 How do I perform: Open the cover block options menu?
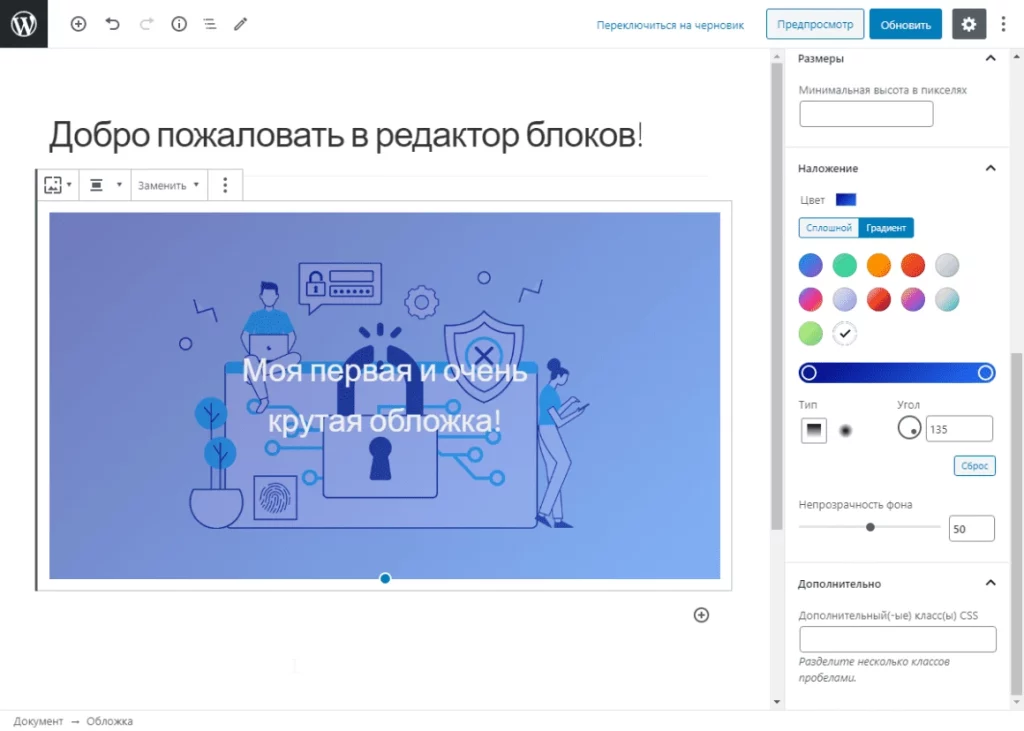(x=225, y=184)
